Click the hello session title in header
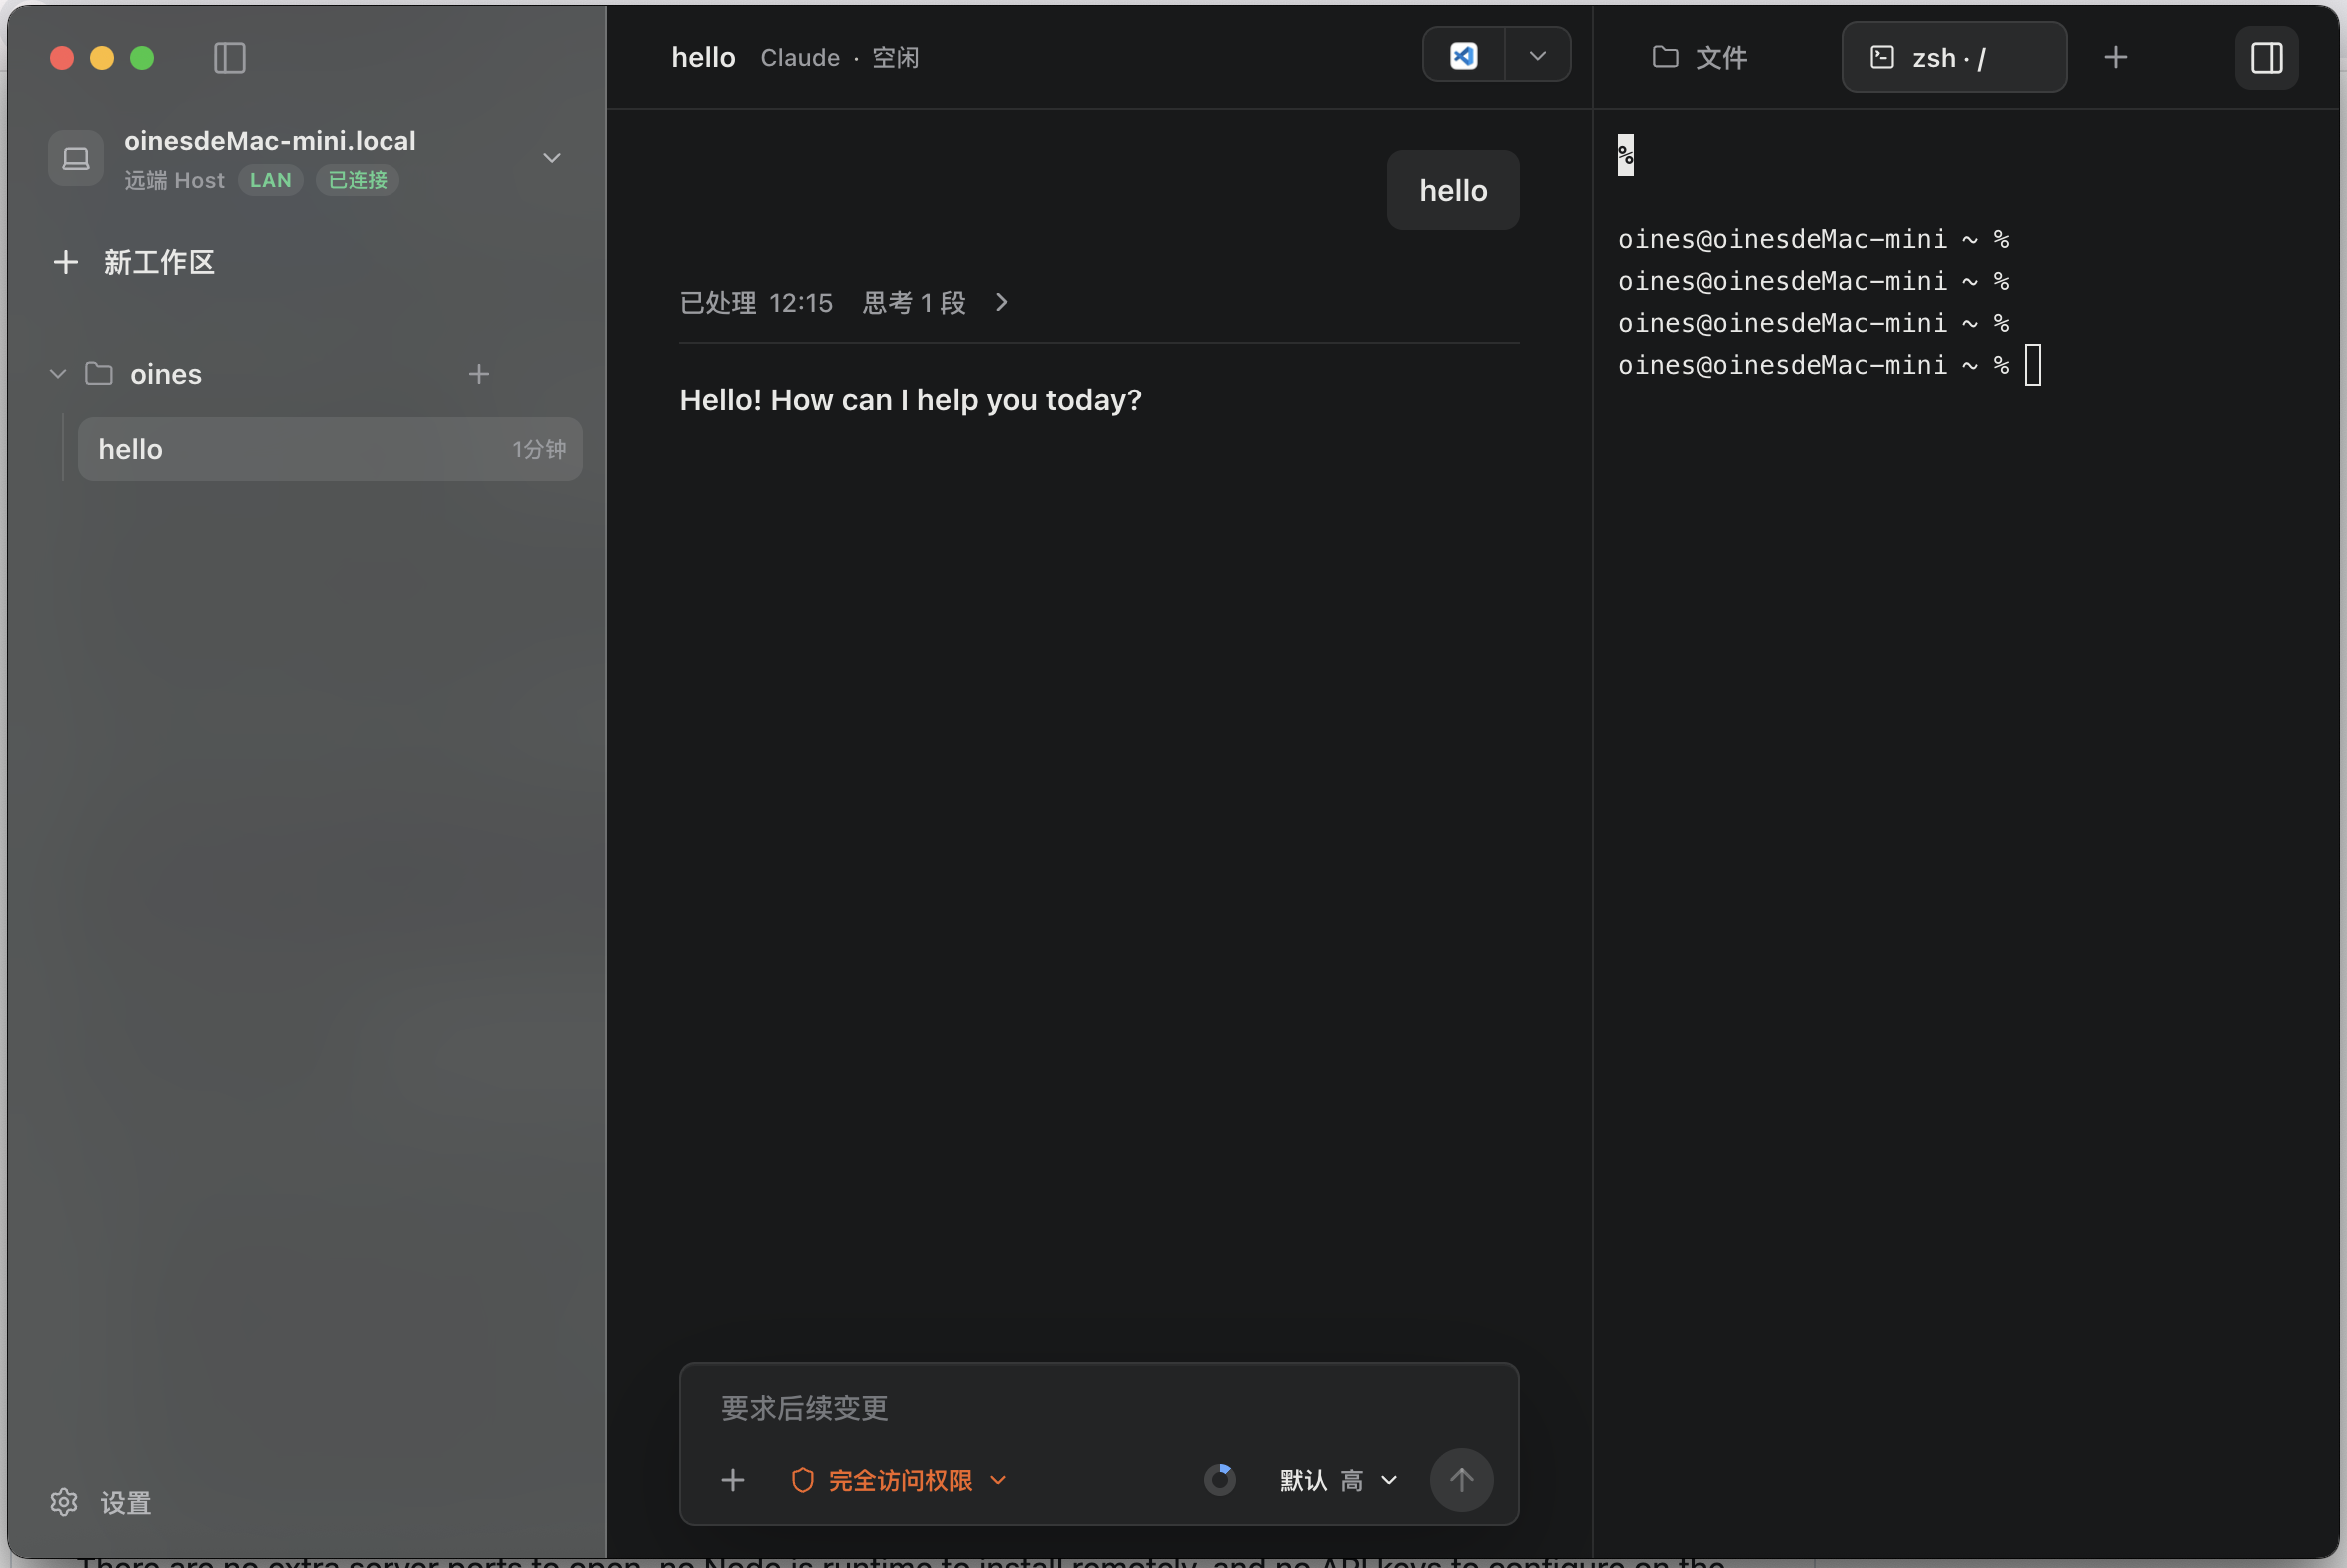This screenshot has width=2347, height=1568. pos(703,58)
